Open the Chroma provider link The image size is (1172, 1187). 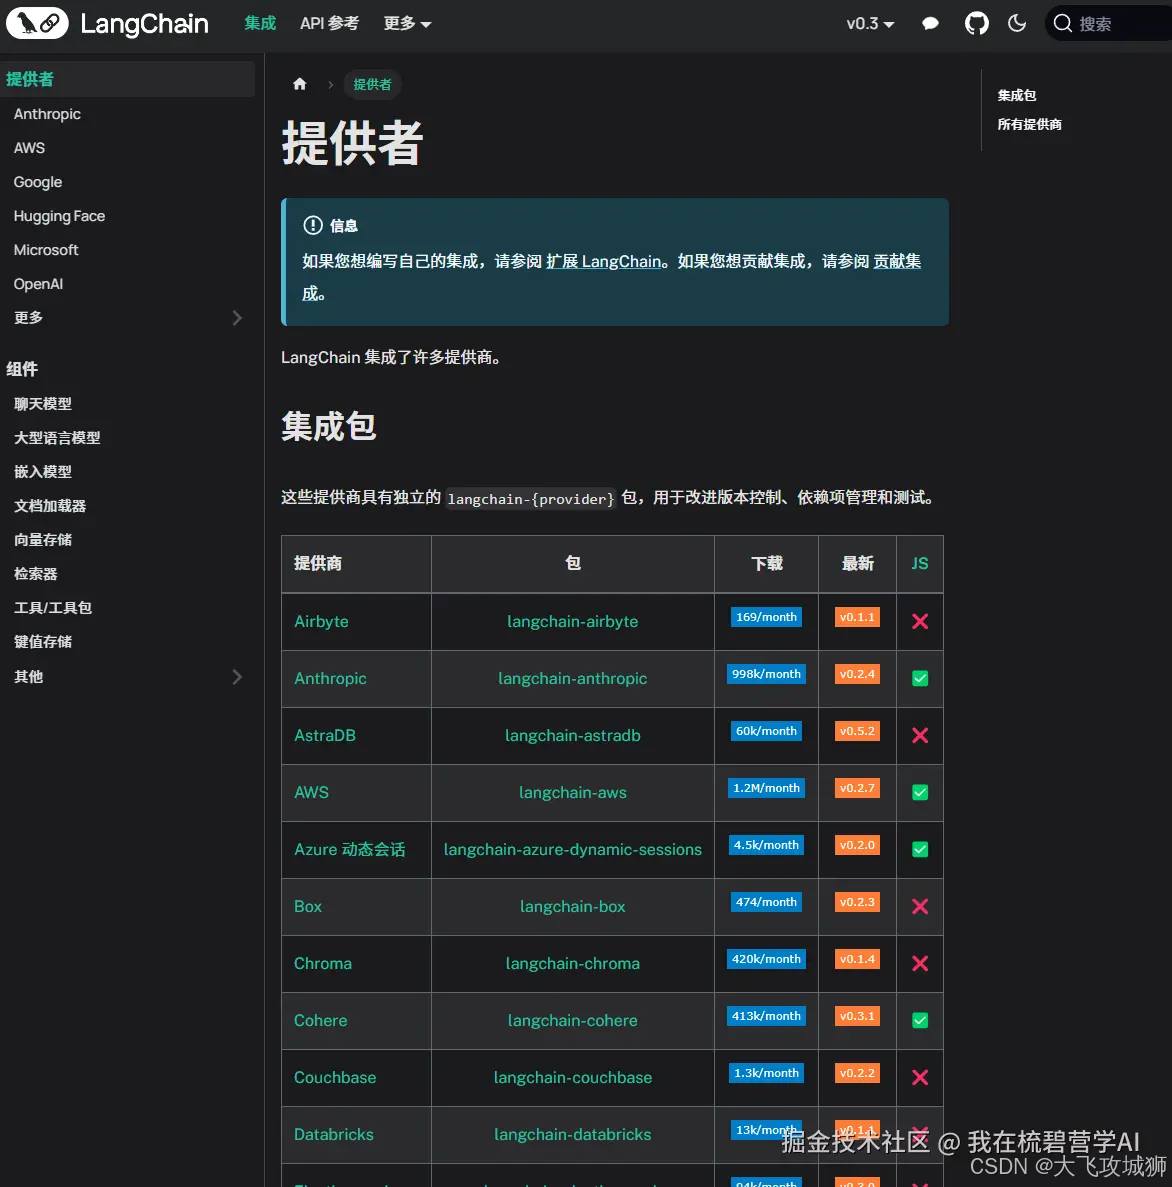pyautogui.click(x=323, y=964)
